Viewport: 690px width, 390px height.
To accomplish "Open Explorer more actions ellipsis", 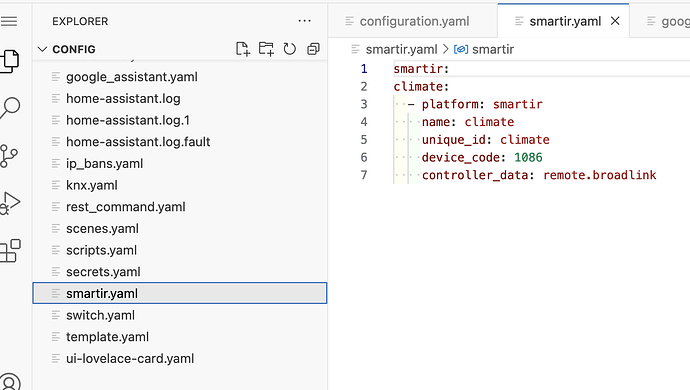I will click(305, 21).
